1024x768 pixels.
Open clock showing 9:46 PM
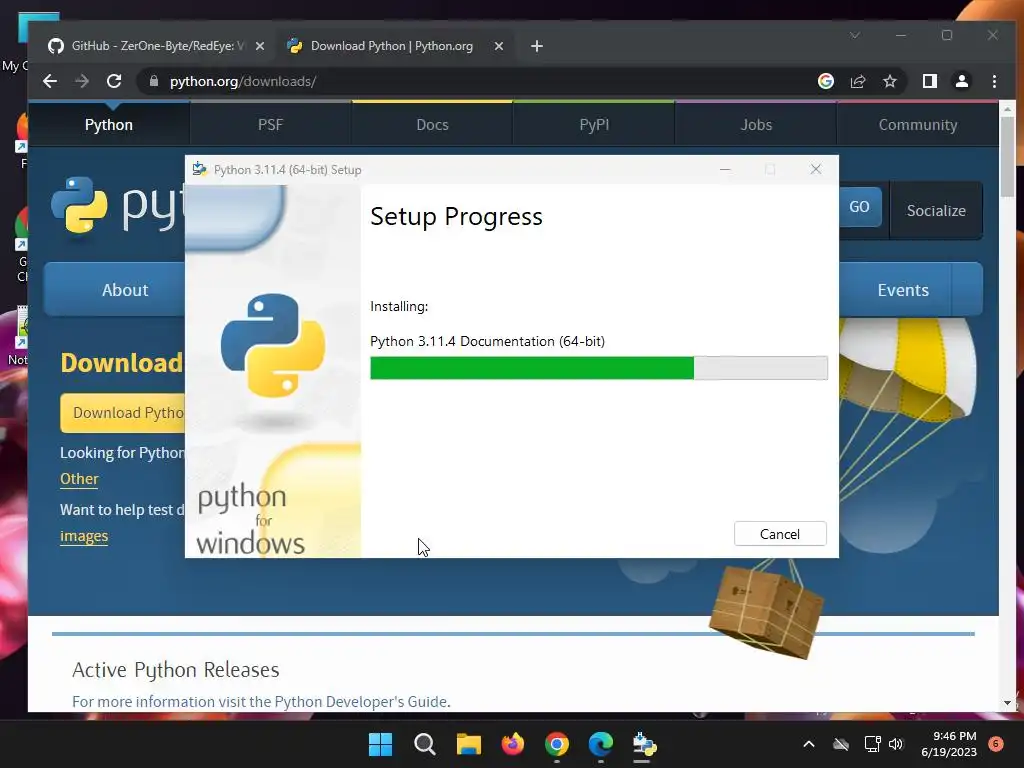coord(949,744)
